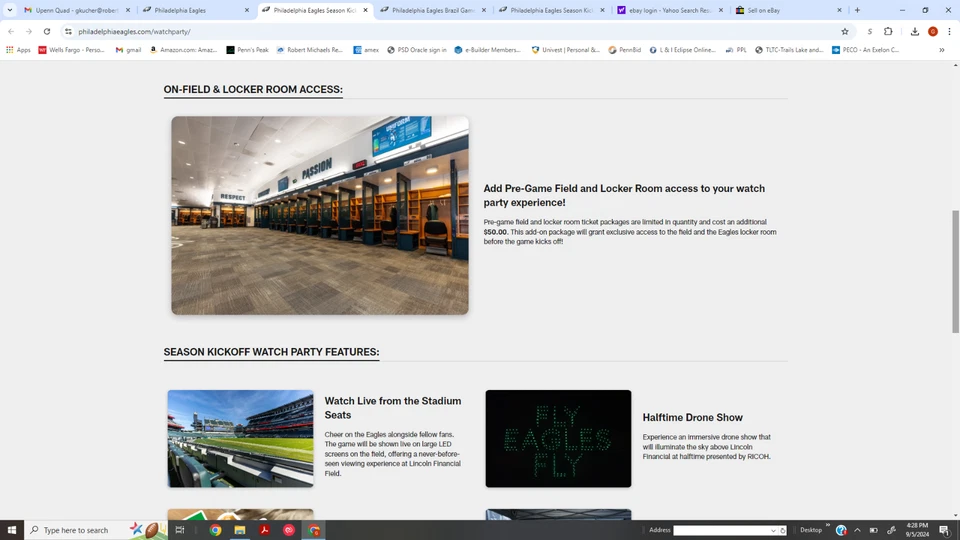Screen dimensions: 960x540
Task: Open the taskbar clock and date
Action: [x=917, y=530]
